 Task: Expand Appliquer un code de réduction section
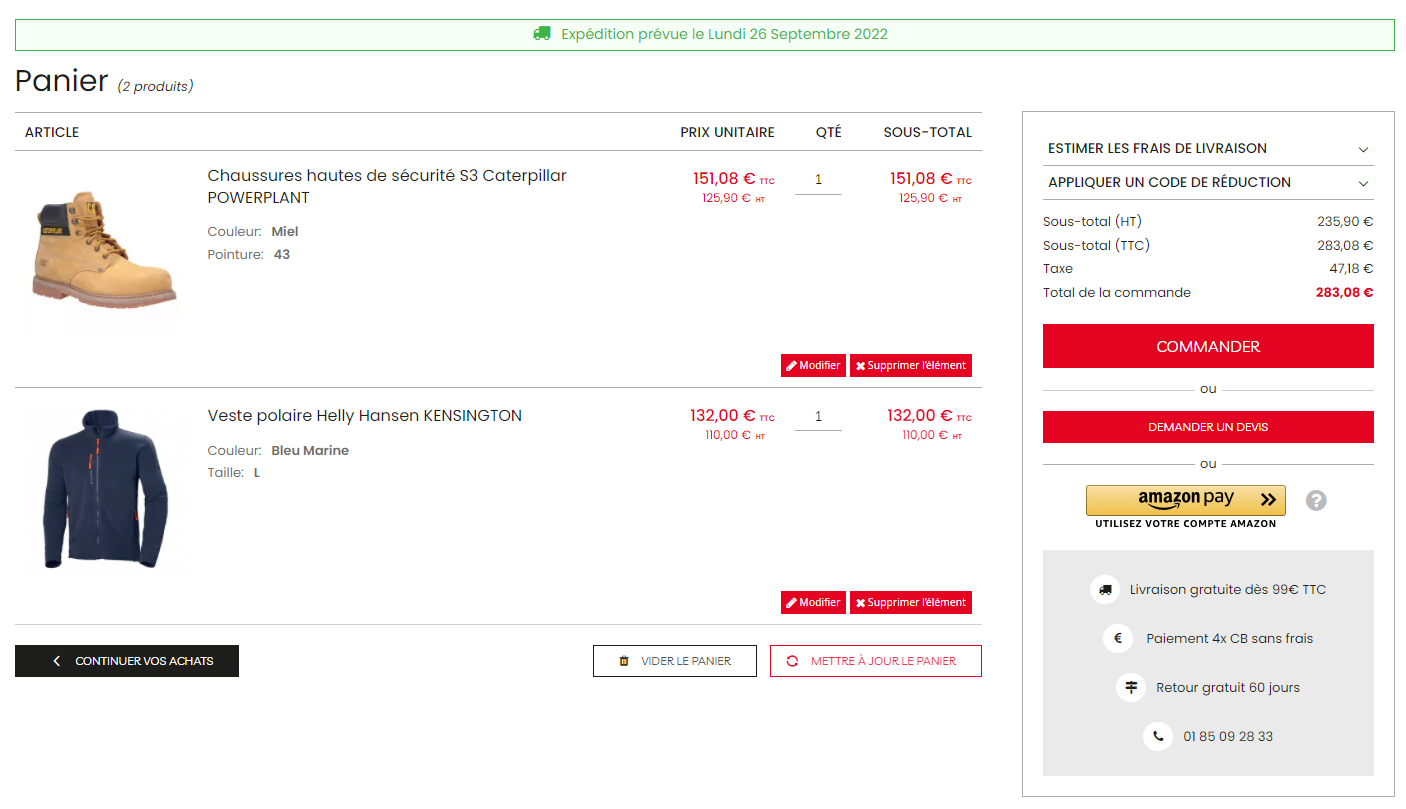(1208, 182)
